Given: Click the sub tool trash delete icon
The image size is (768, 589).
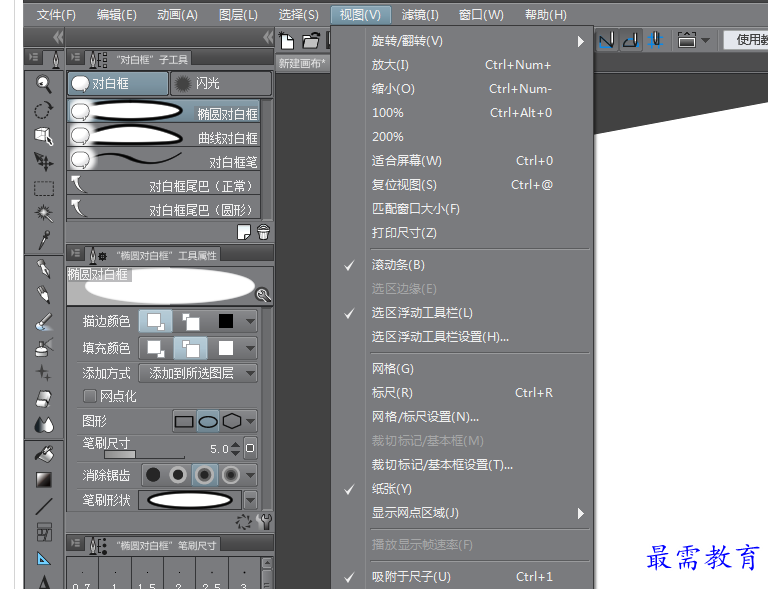Looking at the screenshot, I should click(264, 232).
